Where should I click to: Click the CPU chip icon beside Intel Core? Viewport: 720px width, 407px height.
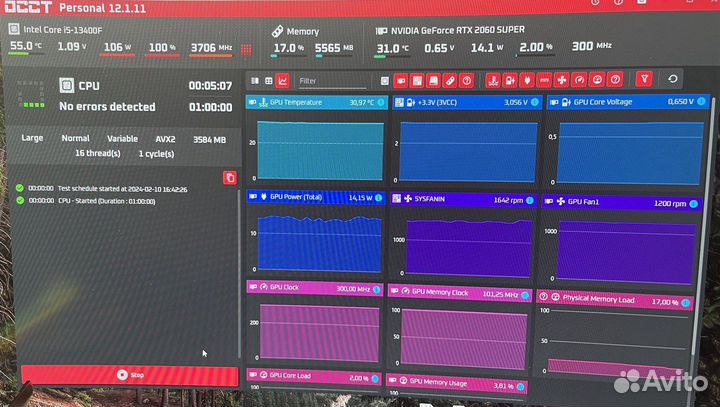point(14,29)
